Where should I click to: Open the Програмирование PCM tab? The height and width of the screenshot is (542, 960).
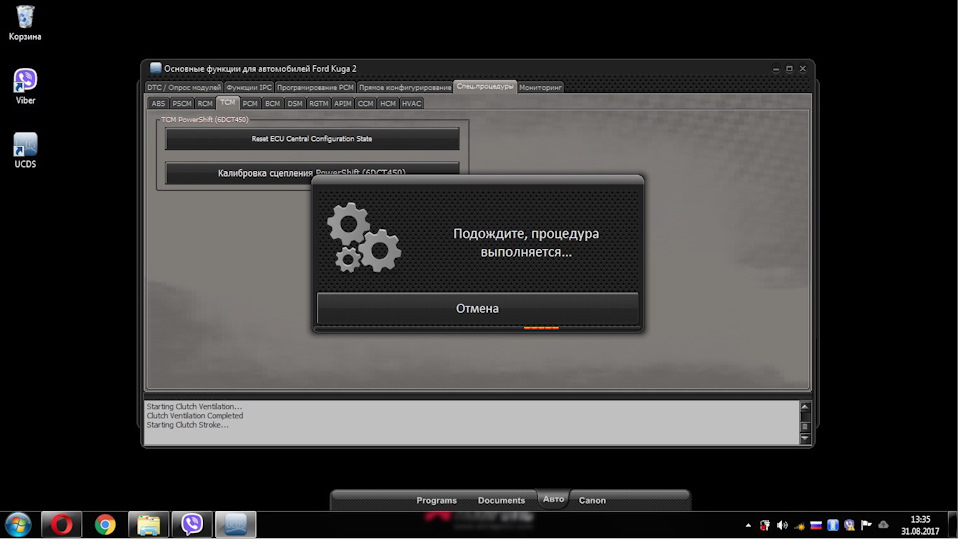[x=315, y=88]
